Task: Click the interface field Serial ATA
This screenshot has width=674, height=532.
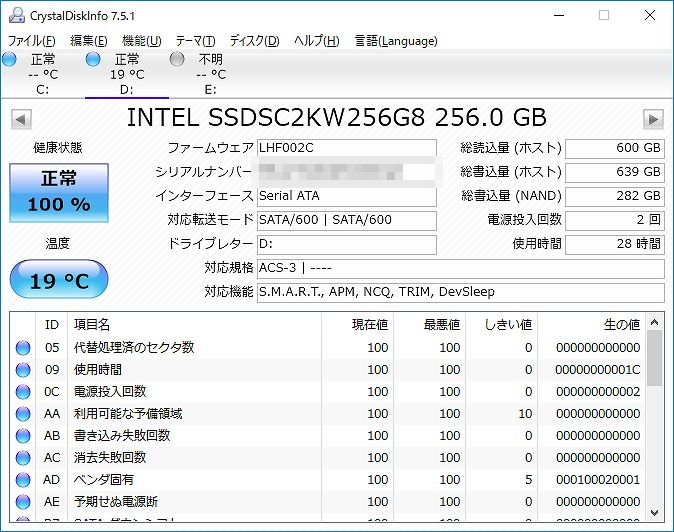Action: click(346, 196)
